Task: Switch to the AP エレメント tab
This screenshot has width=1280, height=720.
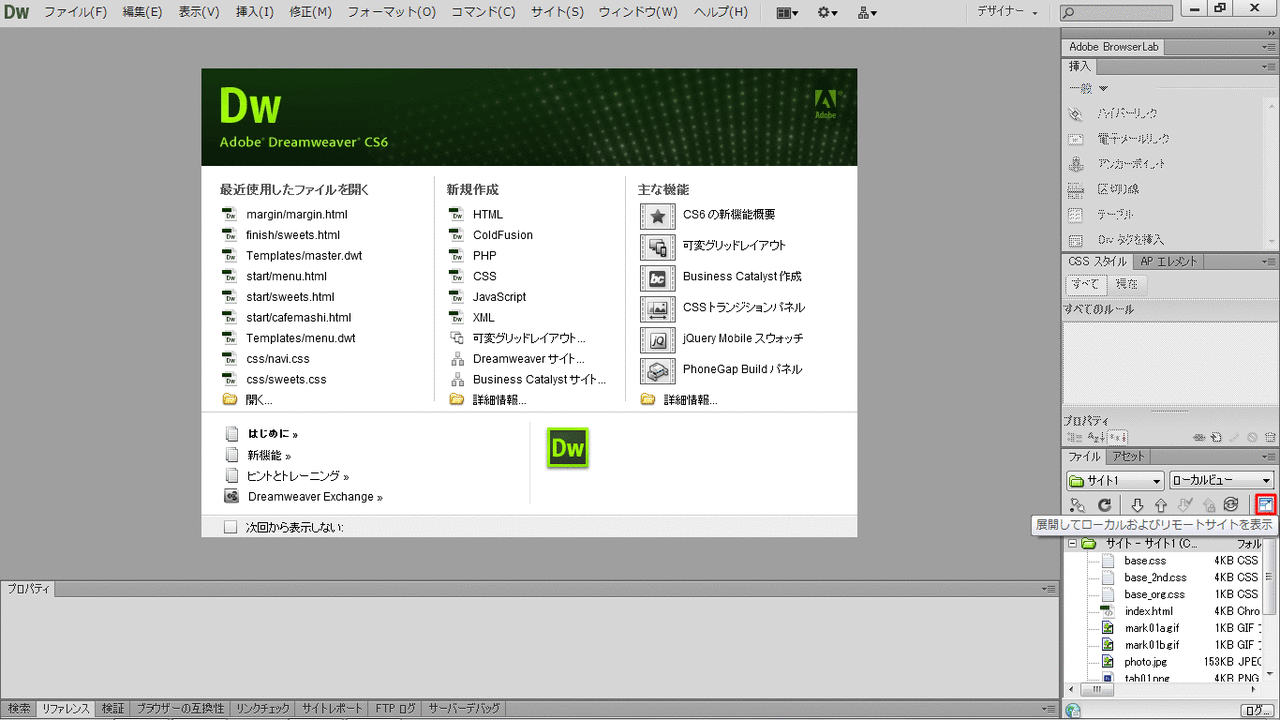Action: point(1170,262)
